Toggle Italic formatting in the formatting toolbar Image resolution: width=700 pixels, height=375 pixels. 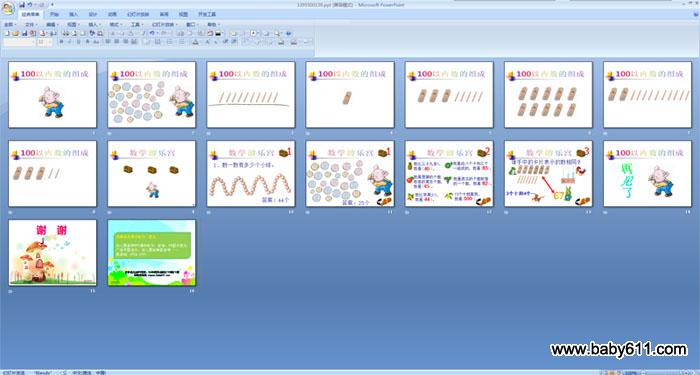tap(70, 42)
